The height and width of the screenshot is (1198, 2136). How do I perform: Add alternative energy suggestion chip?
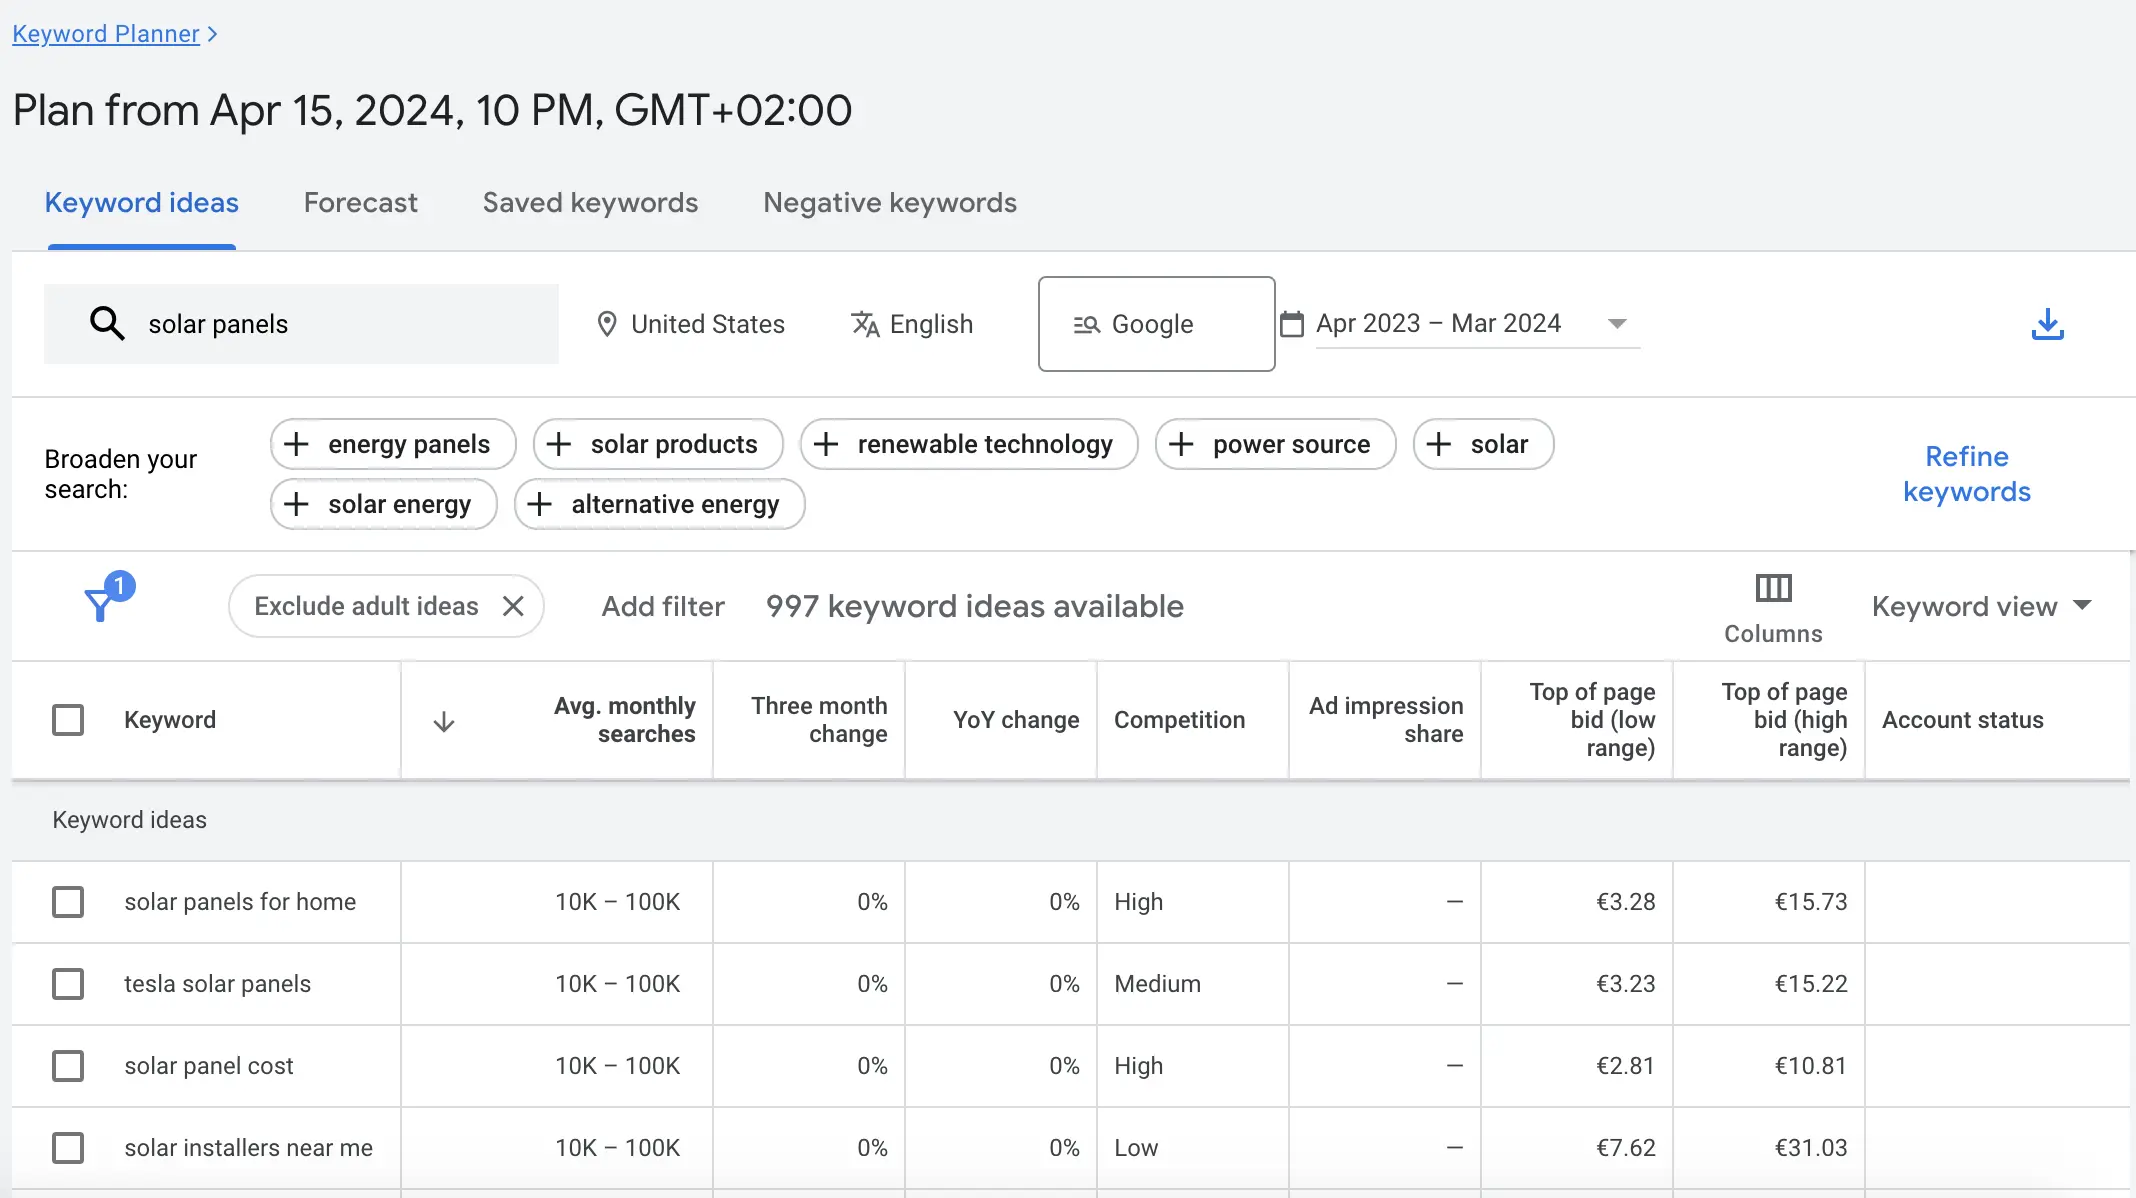[x=659, y=504]
